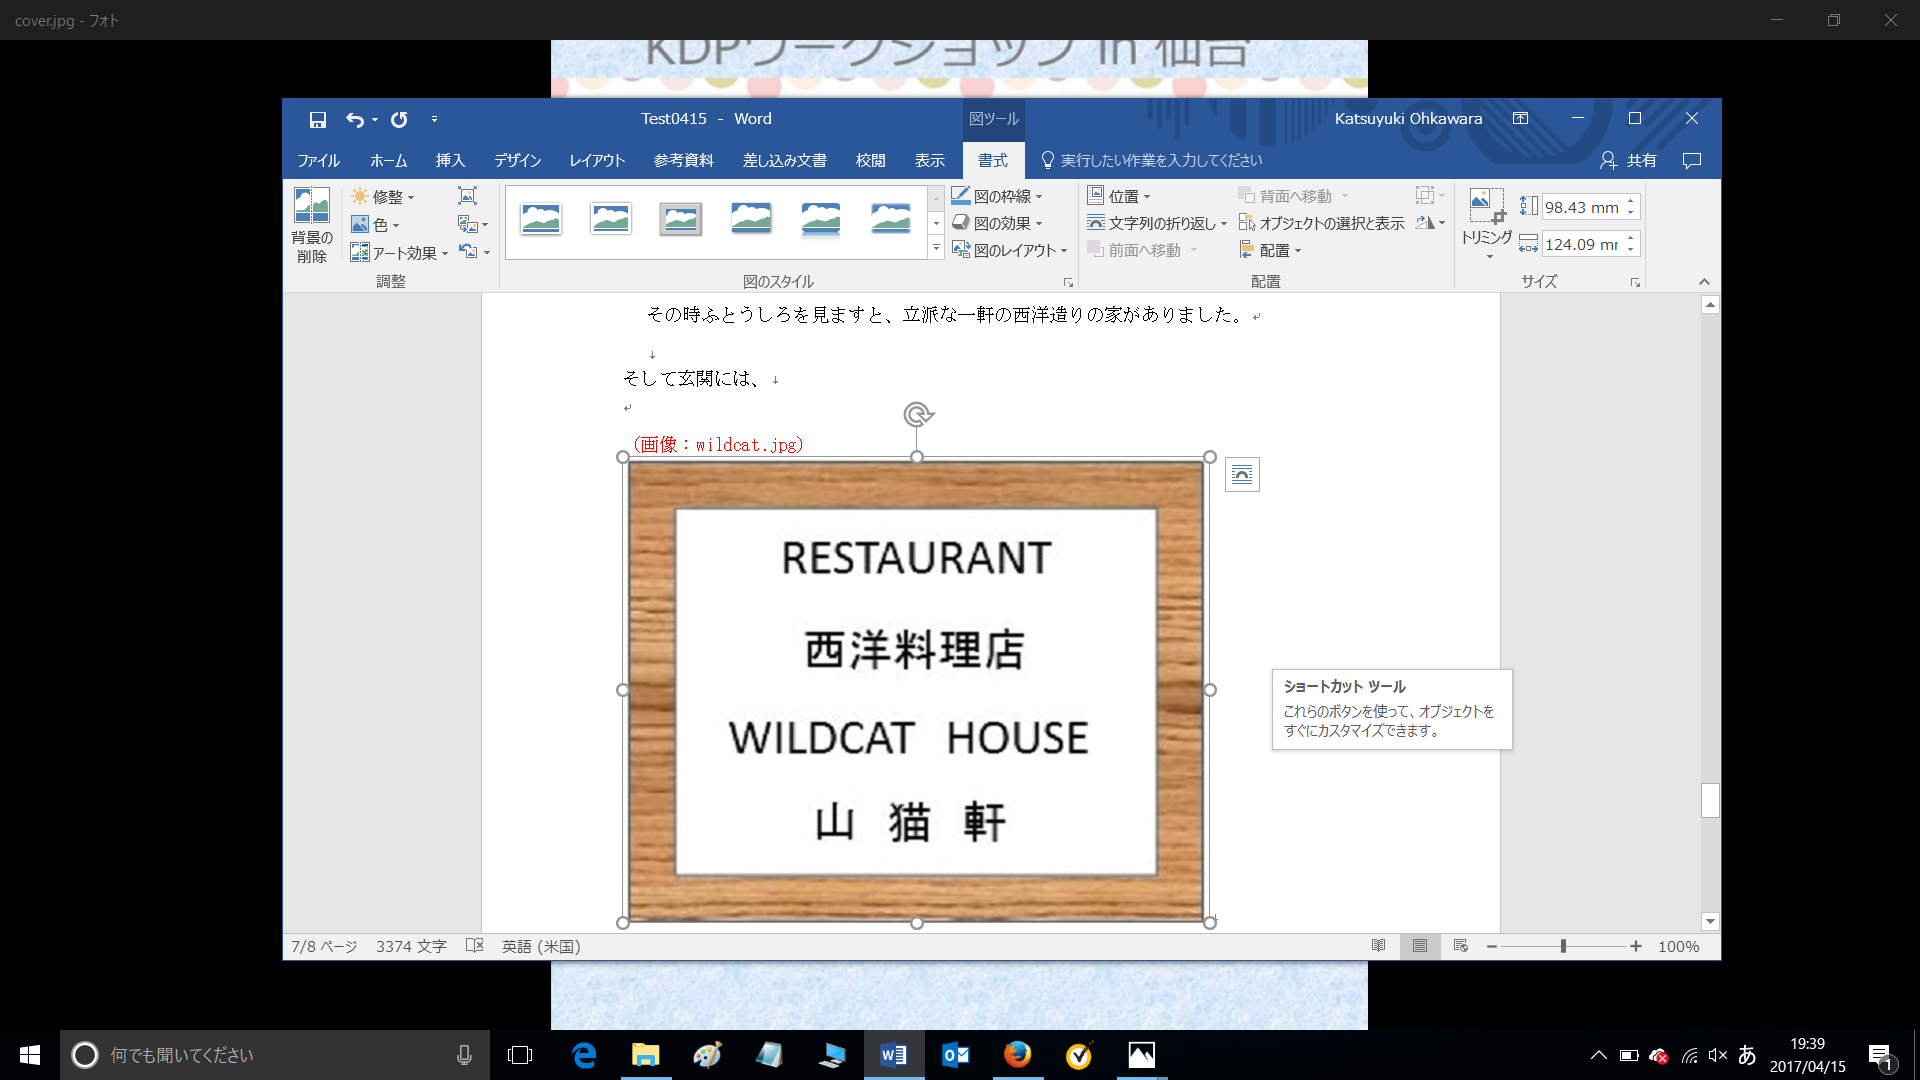This screenshot has width=1920, height=1080.
Task: Select the Remove Background (背景の削除) tool
Action: coord(311,223)
